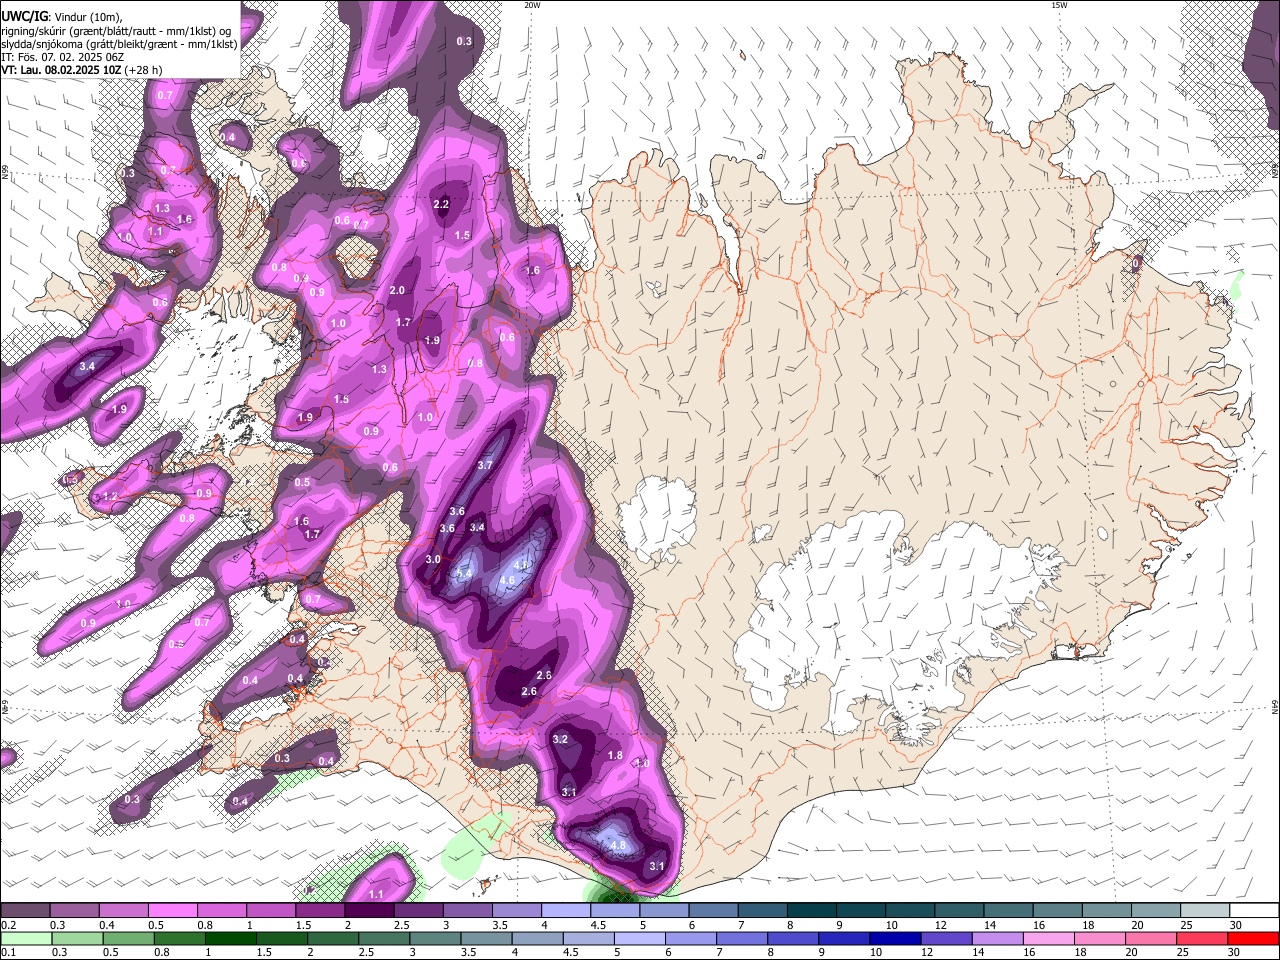Click the 2.0 snowfall value on the map

397,291
